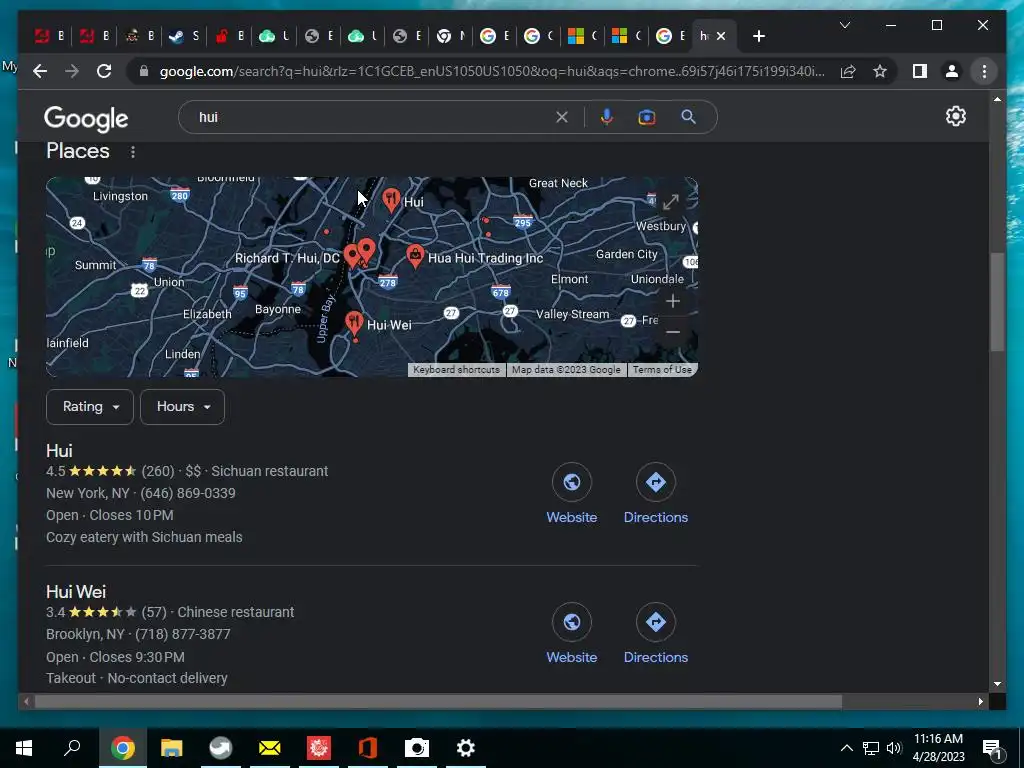Screen dimensions: 1024x768
Task: Open the Hours filter dropdown
Action: click(x=182, y=407)
